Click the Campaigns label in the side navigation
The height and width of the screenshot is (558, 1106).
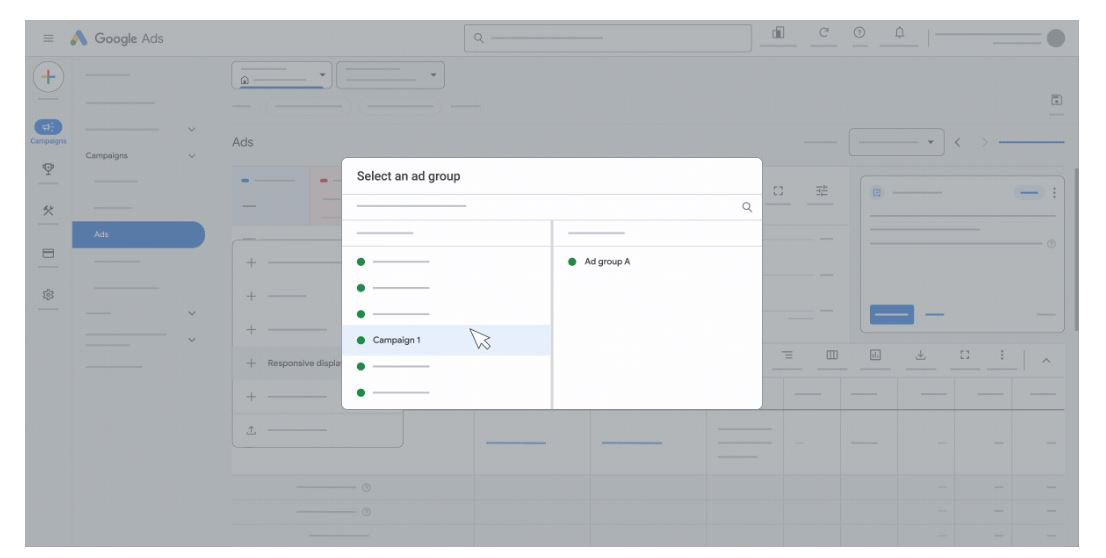pos(107,156)
